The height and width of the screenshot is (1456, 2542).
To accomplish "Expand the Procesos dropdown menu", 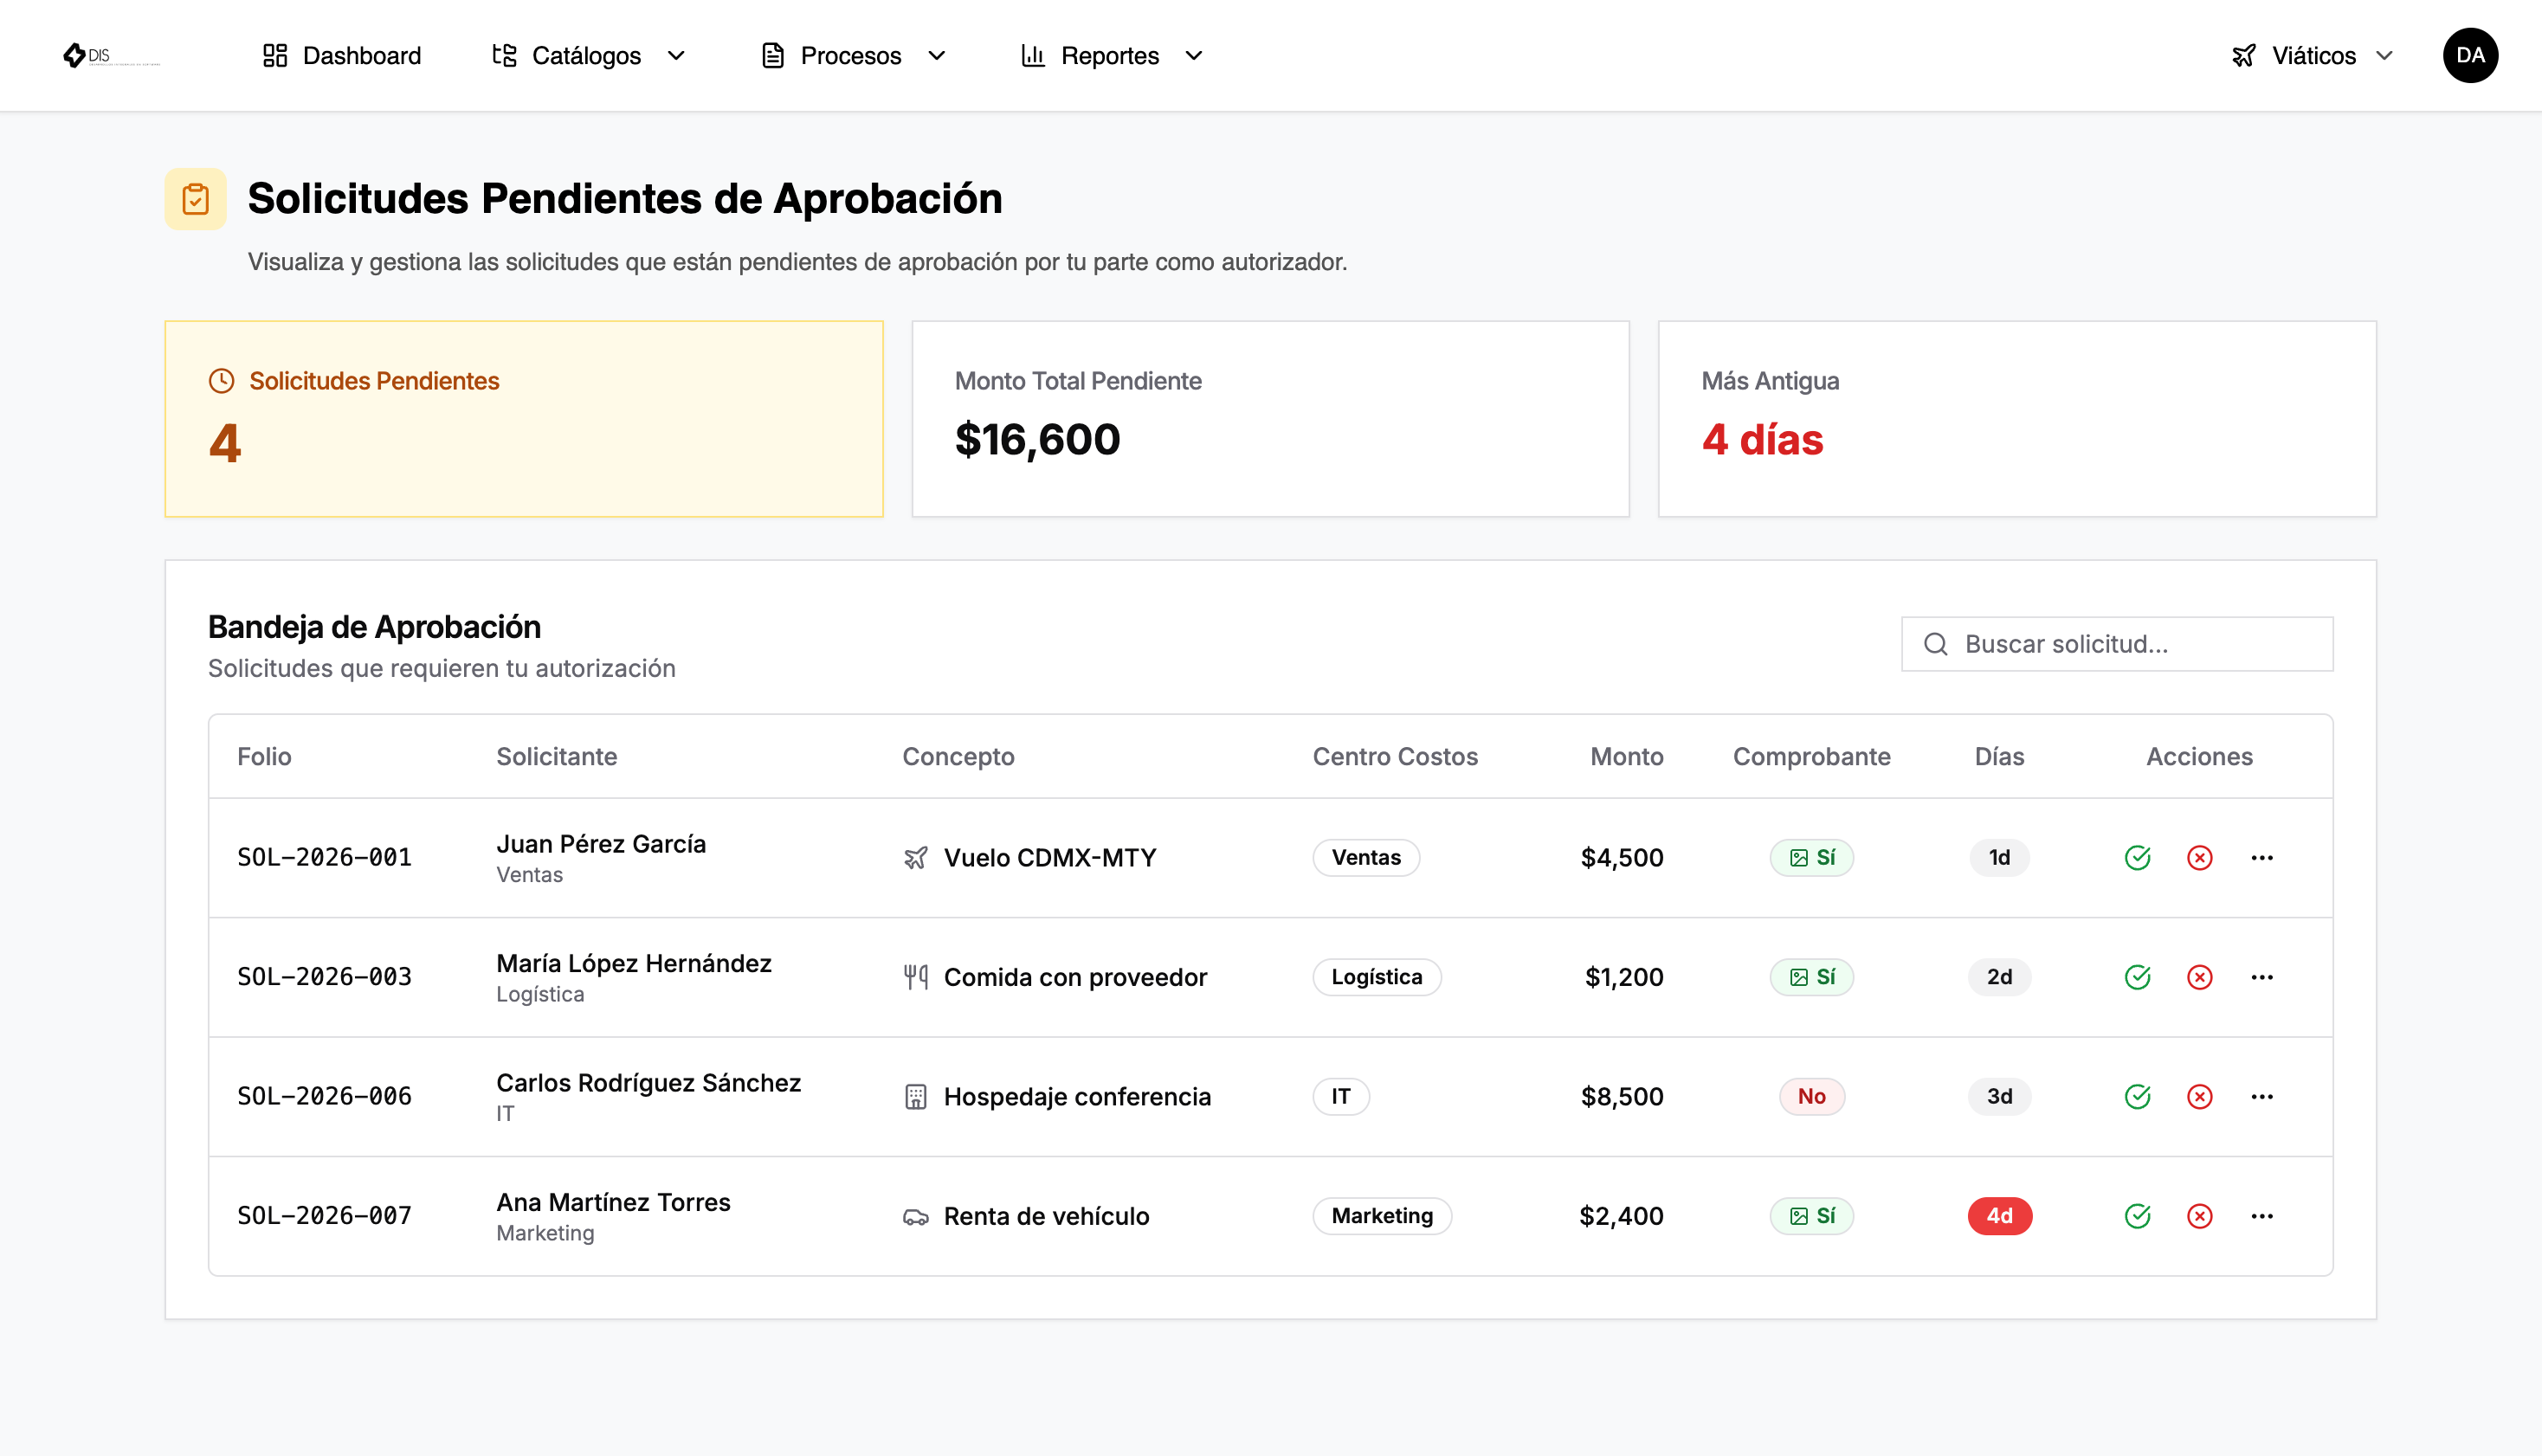I will (x=853, y=55).
